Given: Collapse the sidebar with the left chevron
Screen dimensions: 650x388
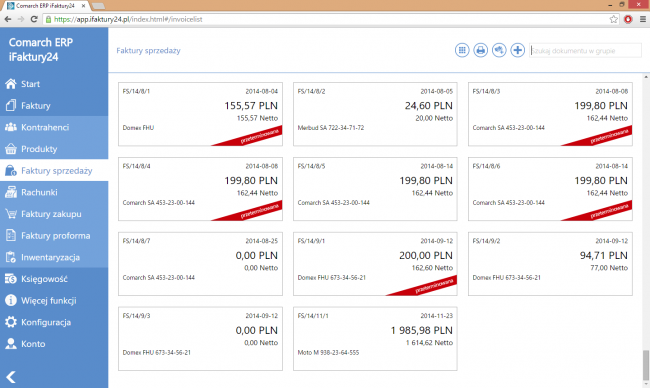Looking at the screenshot, I should (x=11, y=377).
